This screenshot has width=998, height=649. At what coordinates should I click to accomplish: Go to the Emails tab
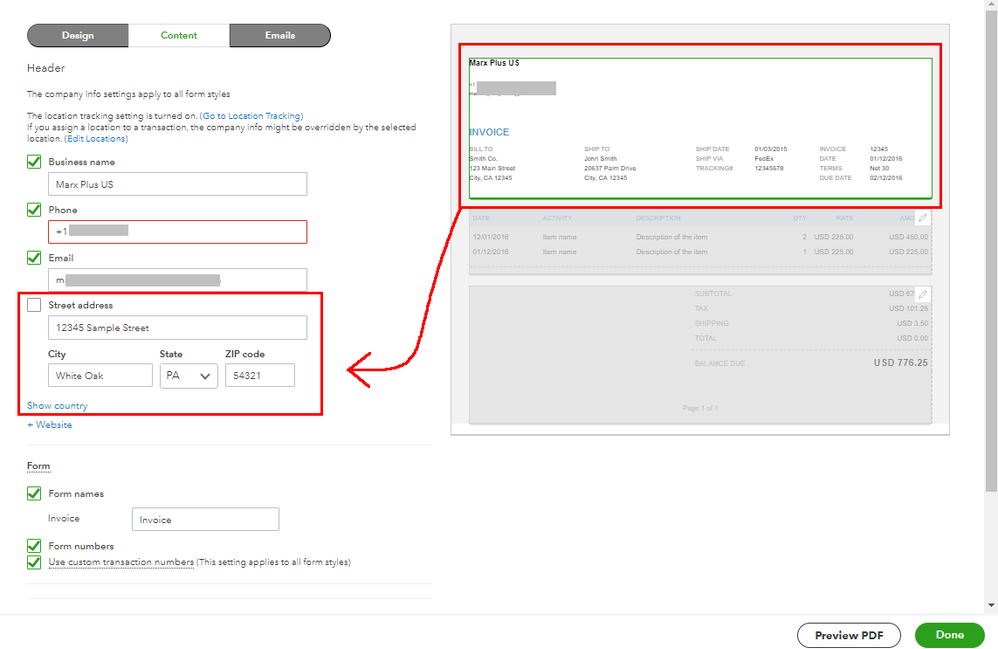[x=280, y=36]
